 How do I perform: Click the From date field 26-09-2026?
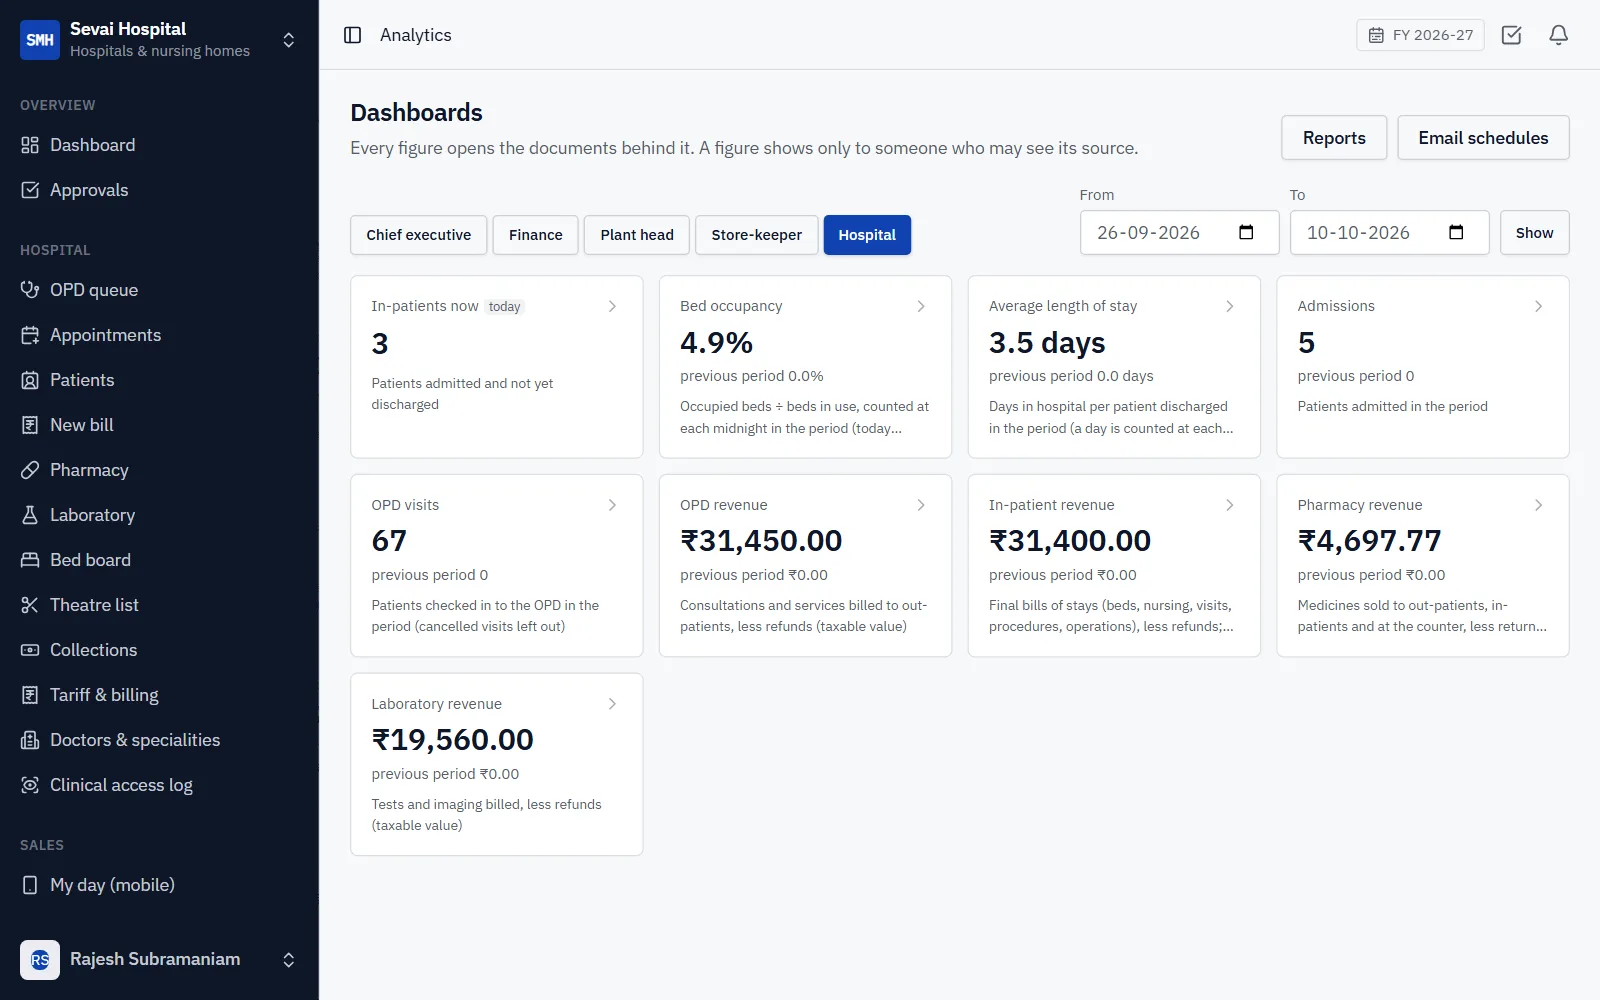[1179, 233]
